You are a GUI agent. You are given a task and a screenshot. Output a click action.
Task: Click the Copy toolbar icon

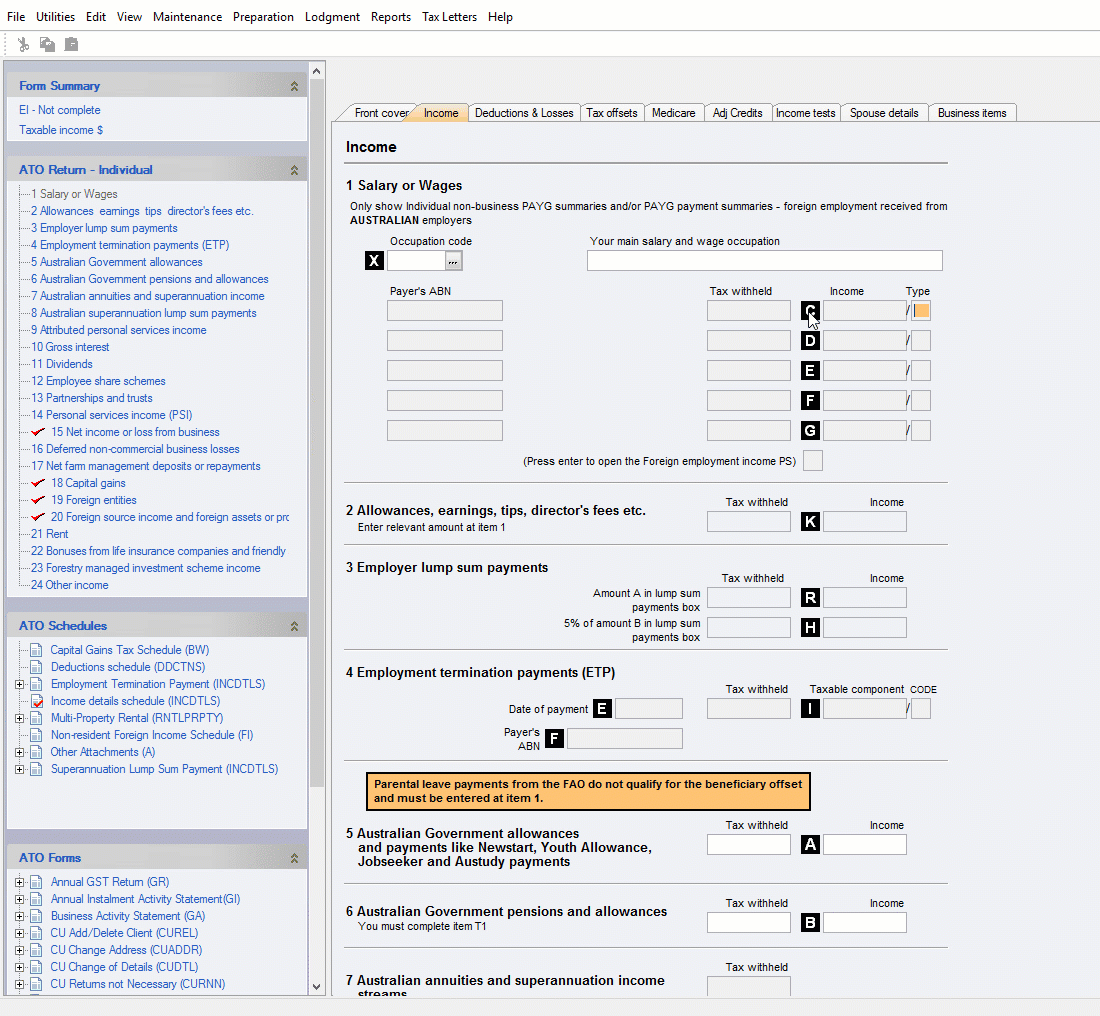click(47, 44)
